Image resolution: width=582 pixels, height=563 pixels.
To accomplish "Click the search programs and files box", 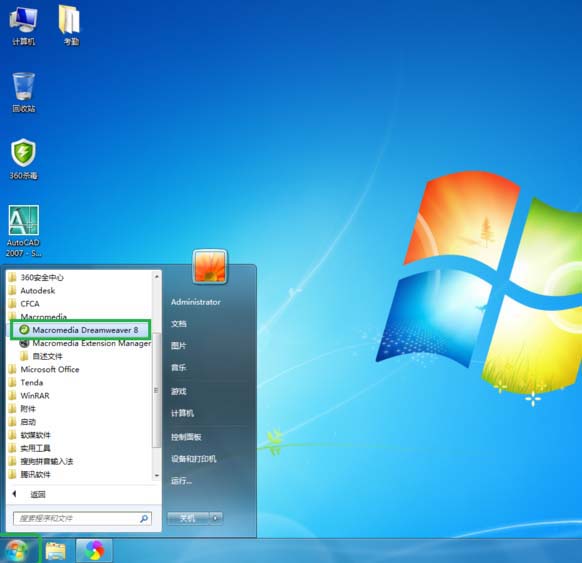I will click(x=82, y=518).
